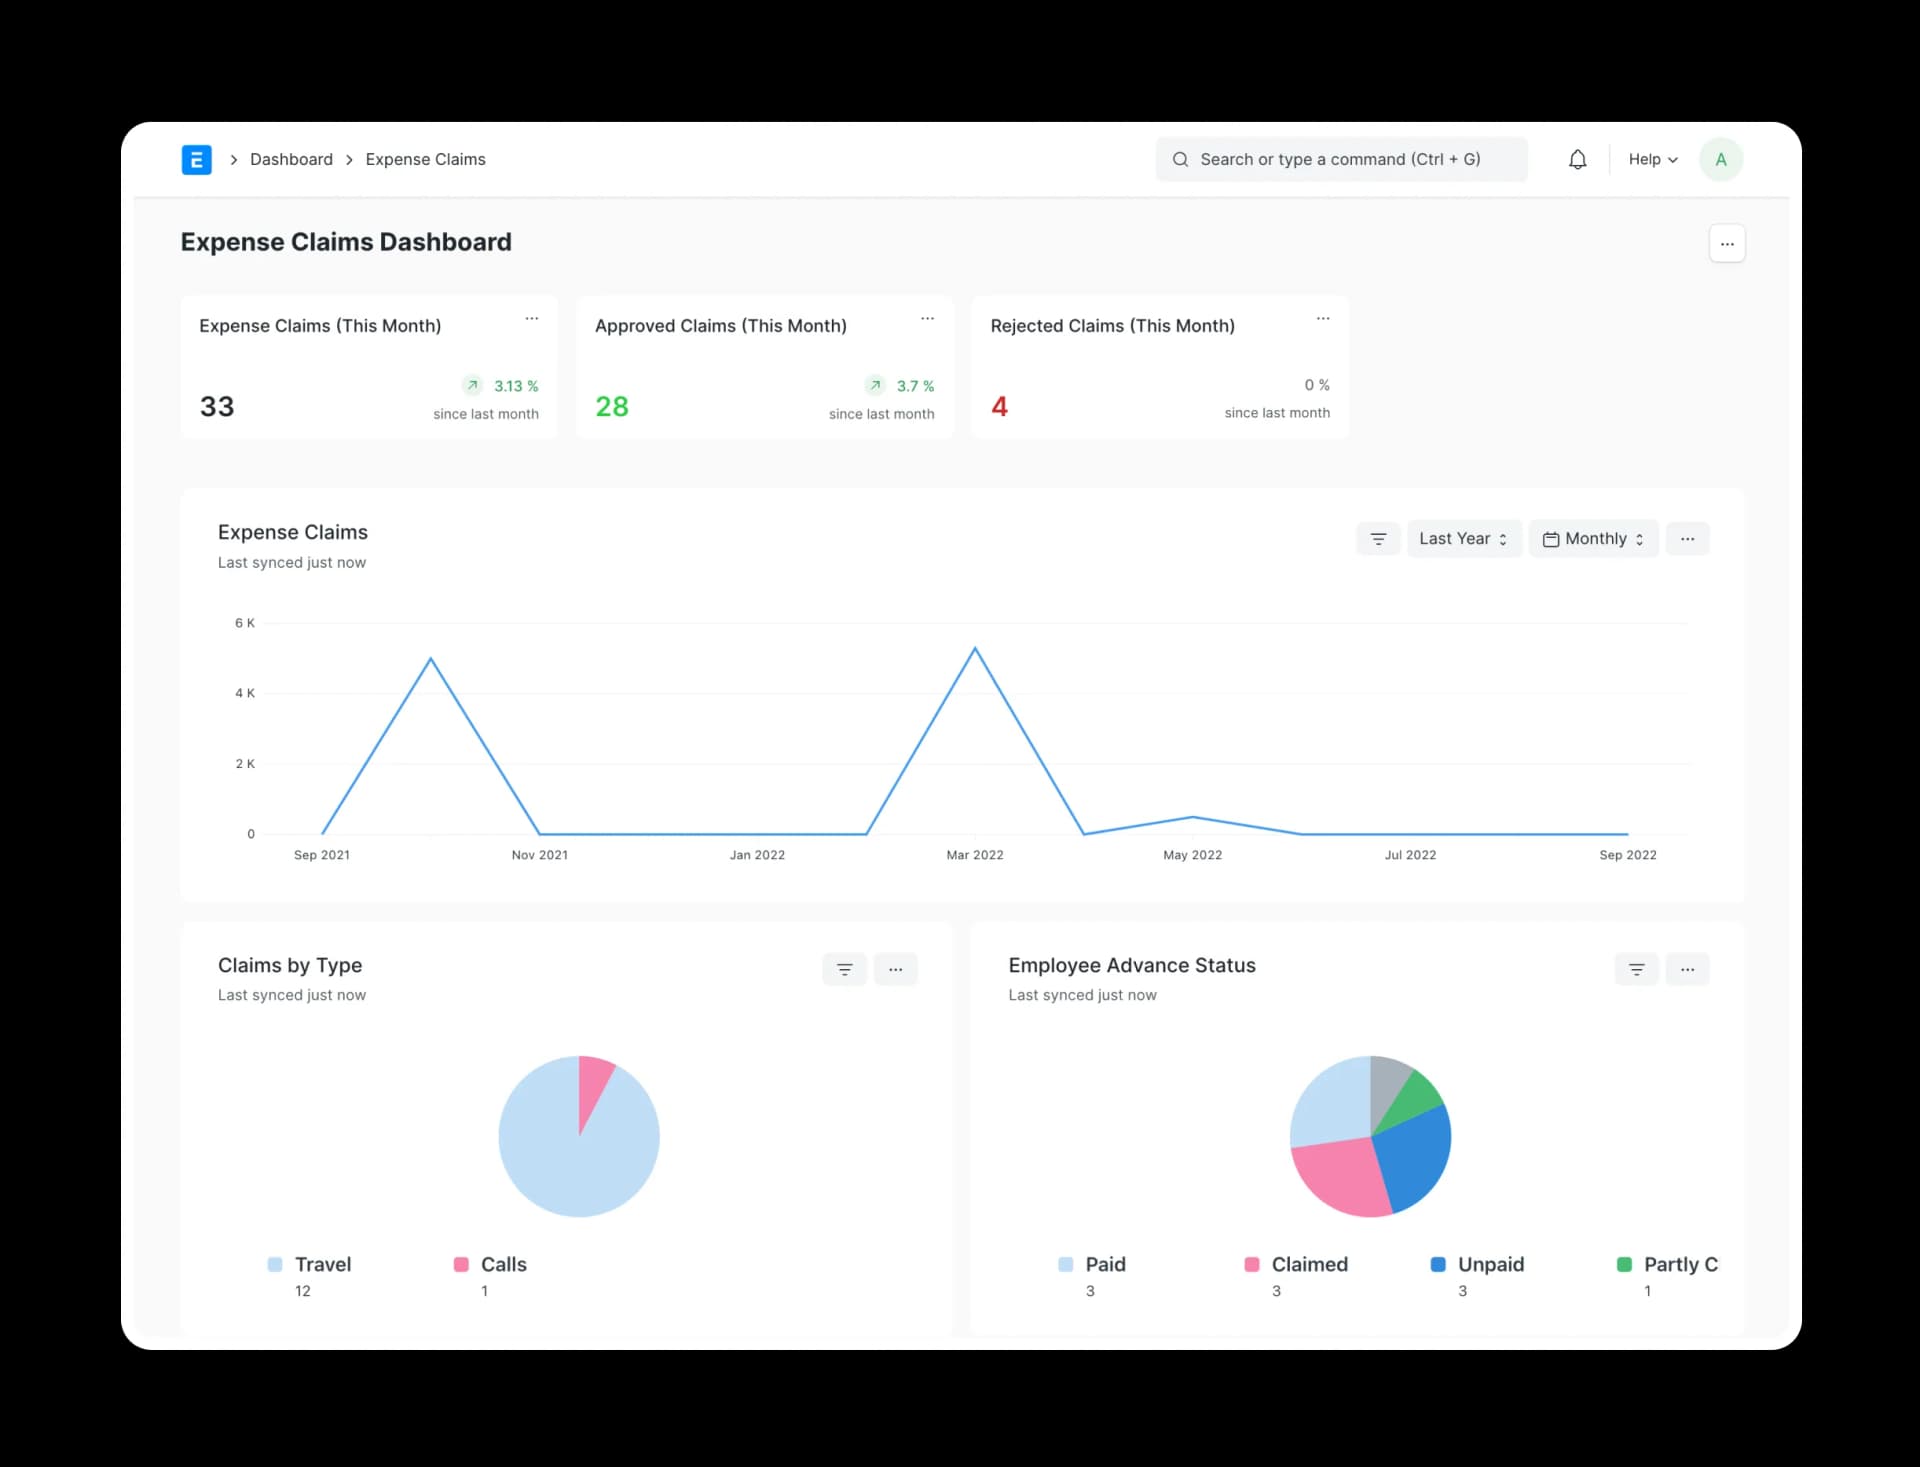The height and width of the screenshot is (1467, 1920).
Task: Click the calendar icon in Monthly selector
Action: [x=1551, y=540]
